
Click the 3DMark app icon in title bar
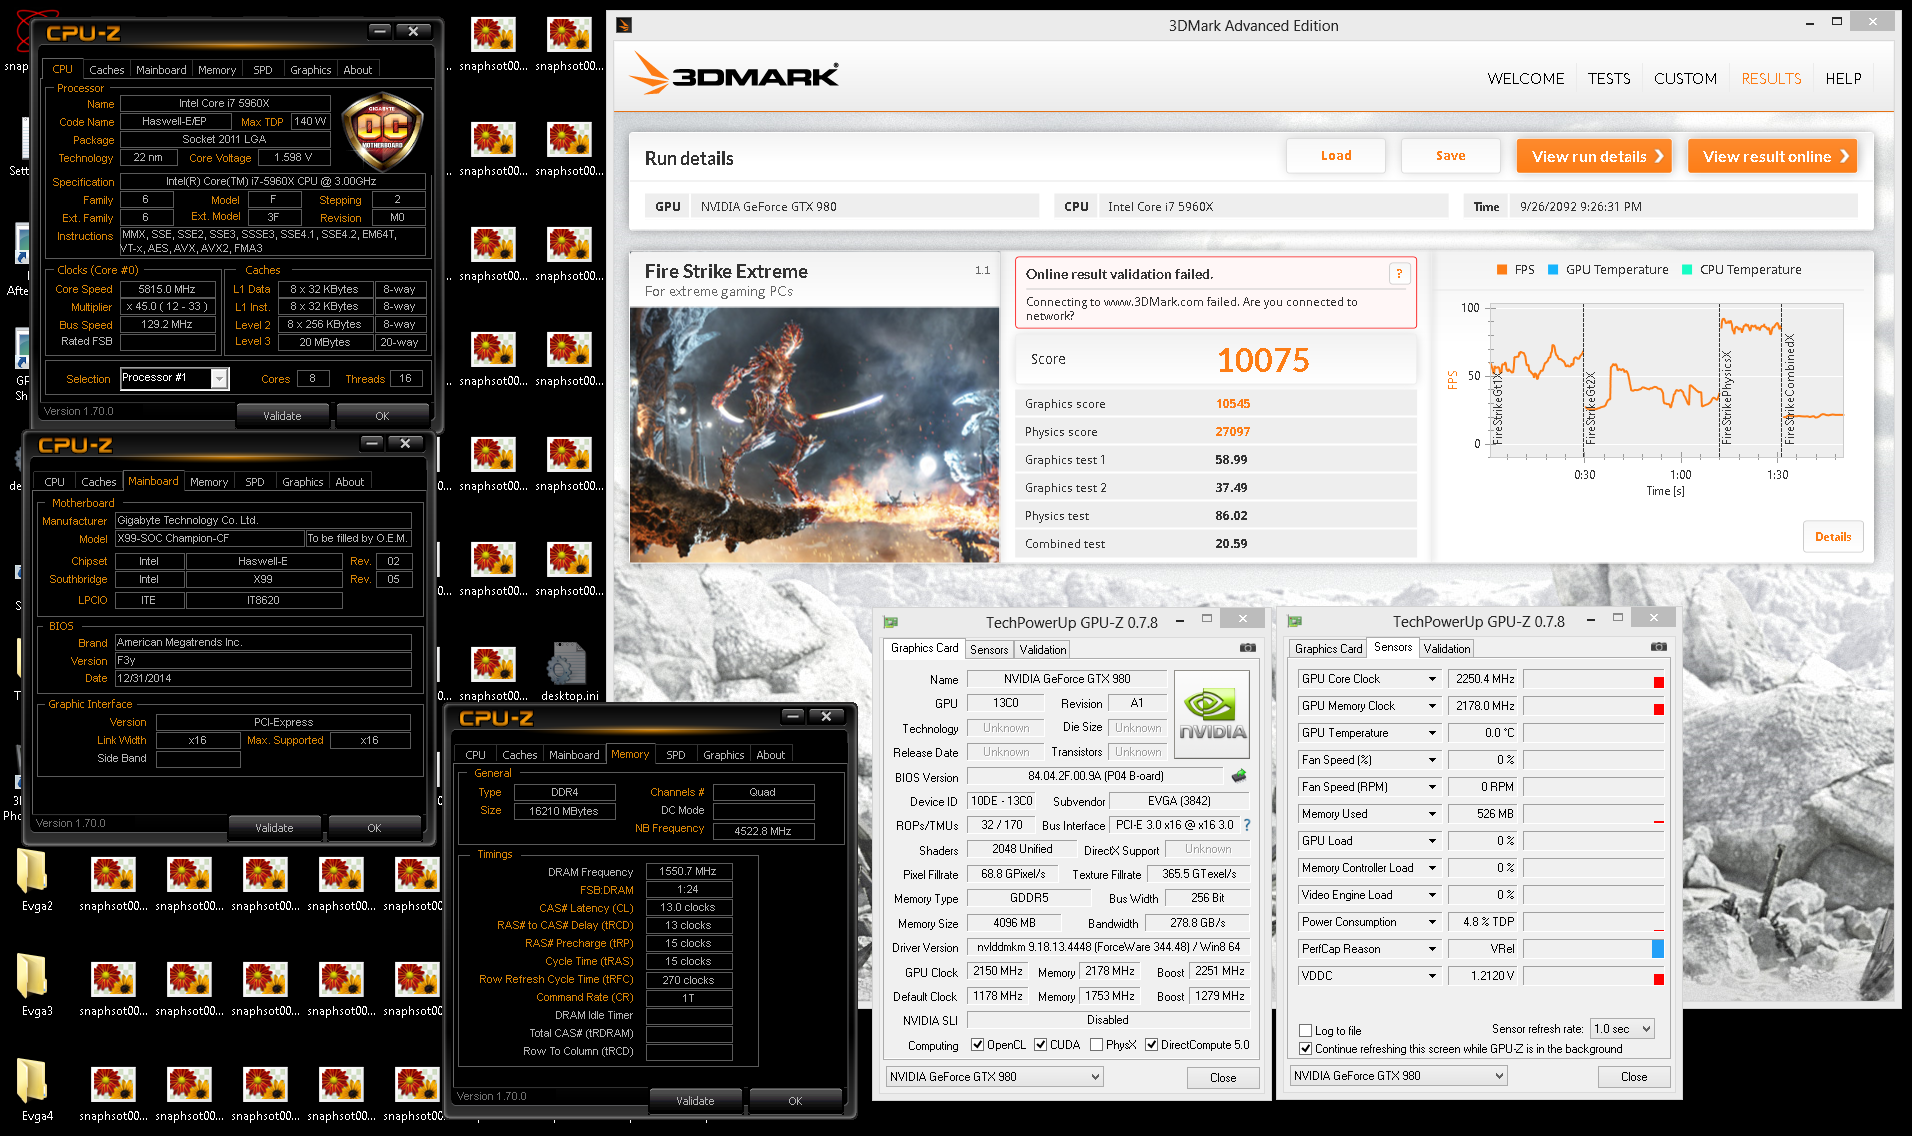click(x=624, y=25)
